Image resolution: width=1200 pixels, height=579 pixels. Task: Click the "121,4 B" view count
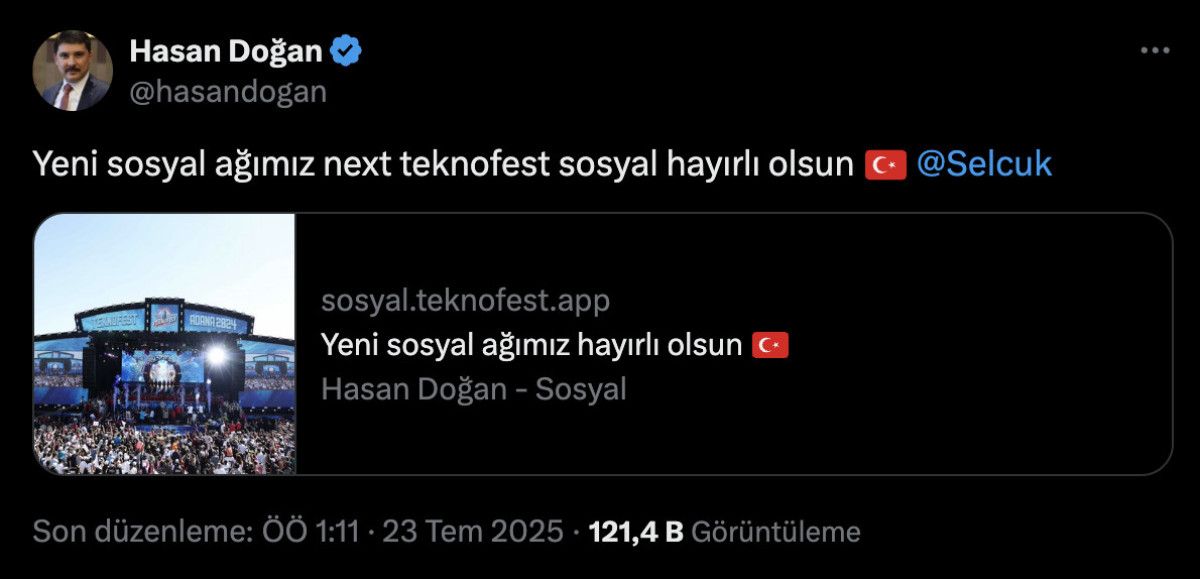click(x=637, y=531)
